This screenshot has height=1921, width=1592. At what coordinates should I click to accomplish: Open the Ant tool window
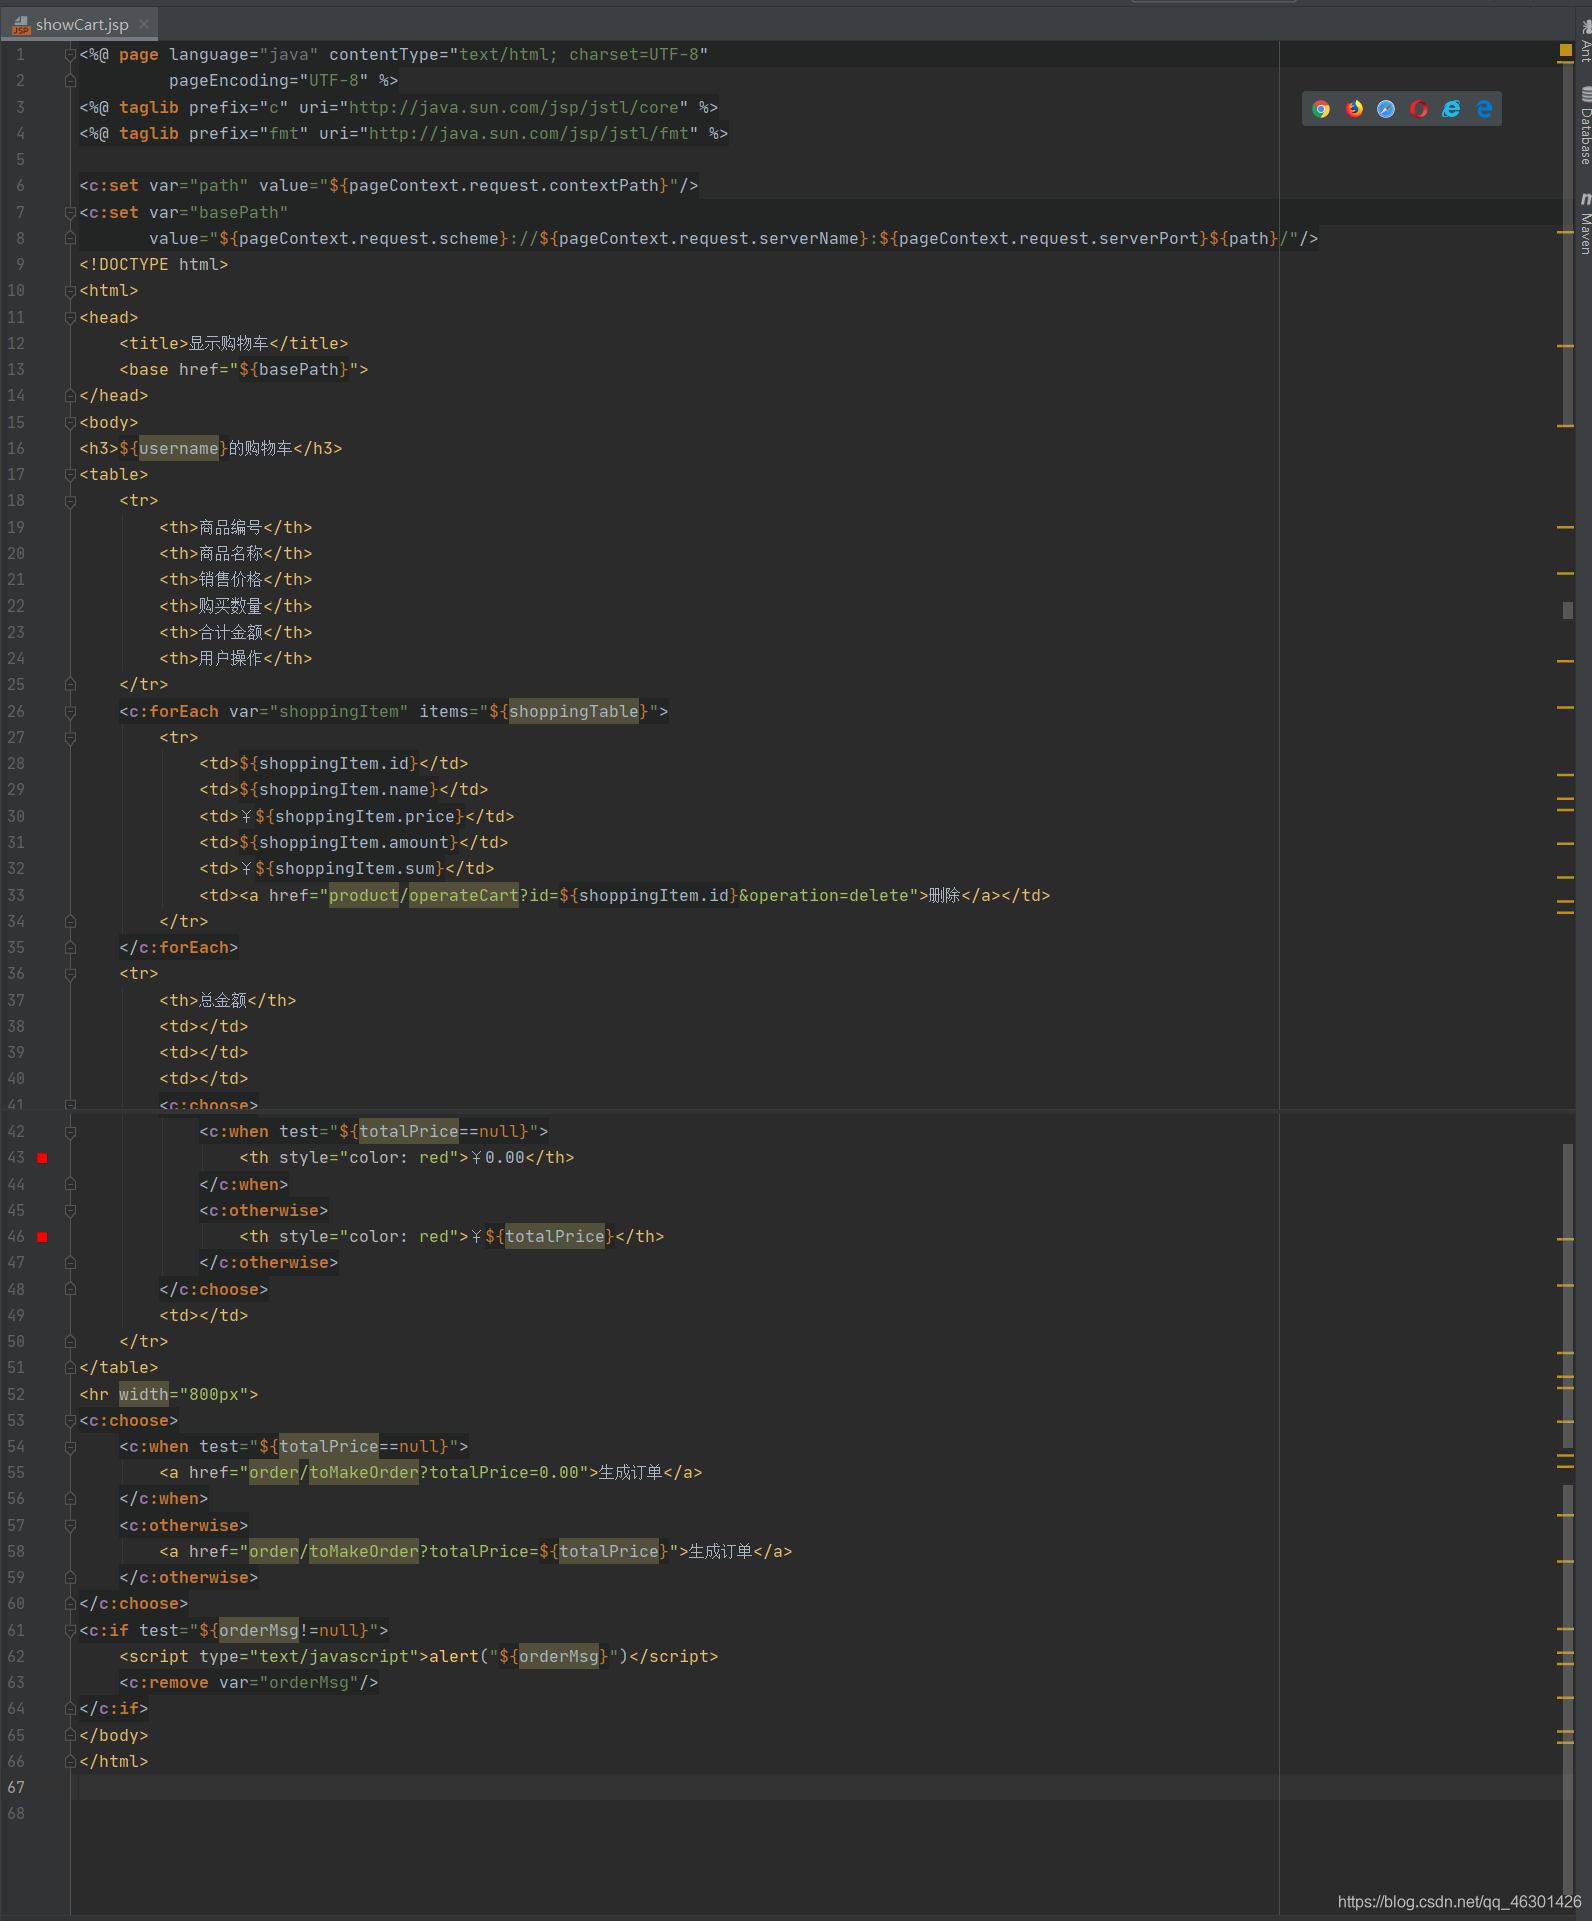[1585, 40]
